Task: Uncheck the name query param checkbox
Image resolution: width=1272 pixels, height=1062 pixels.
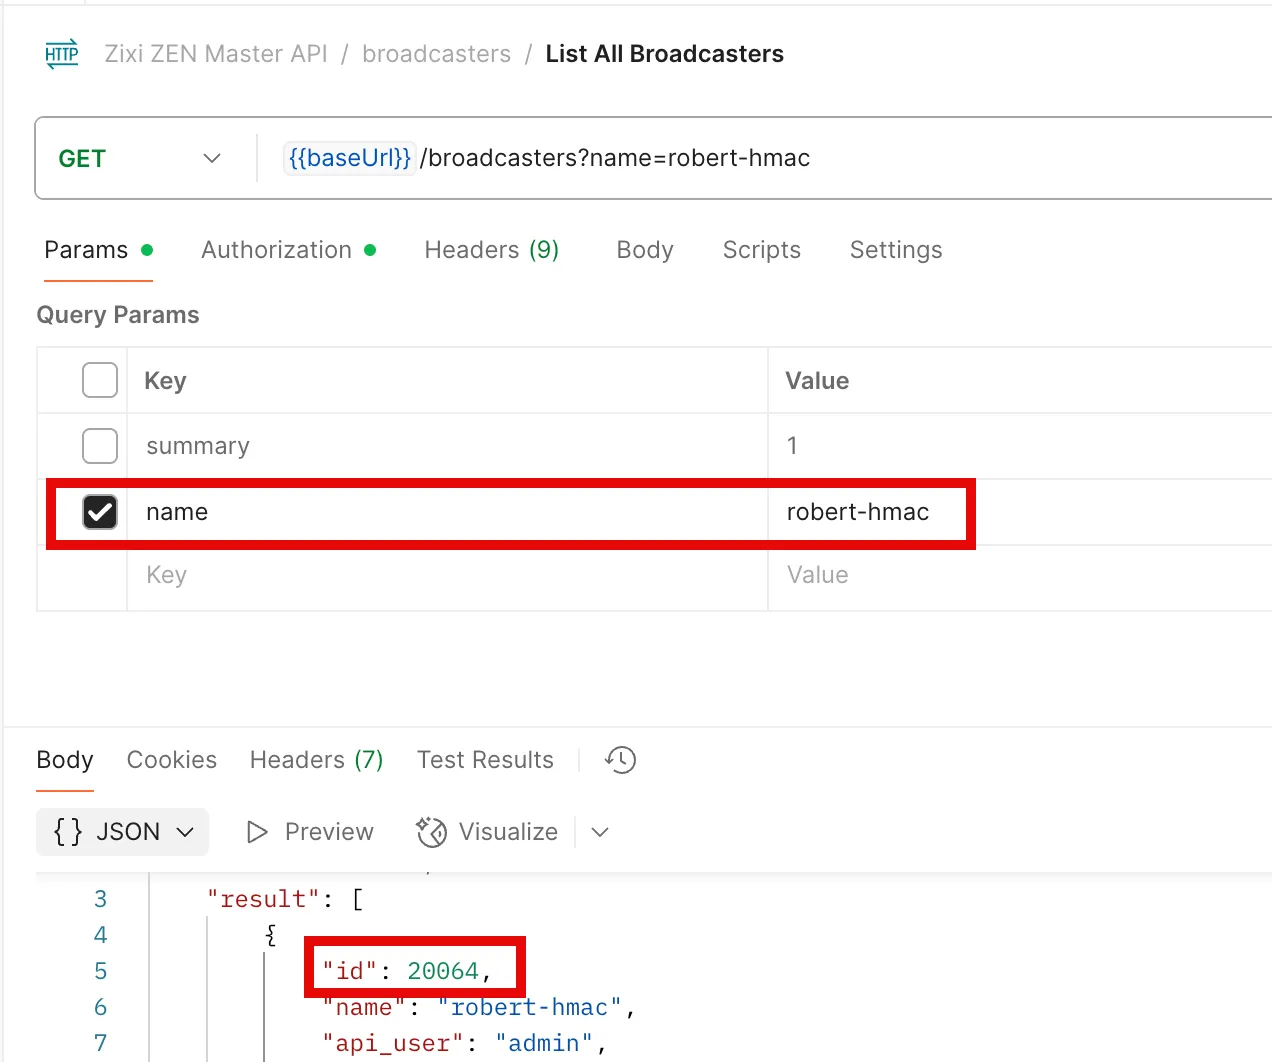Action: pos(100,512)
